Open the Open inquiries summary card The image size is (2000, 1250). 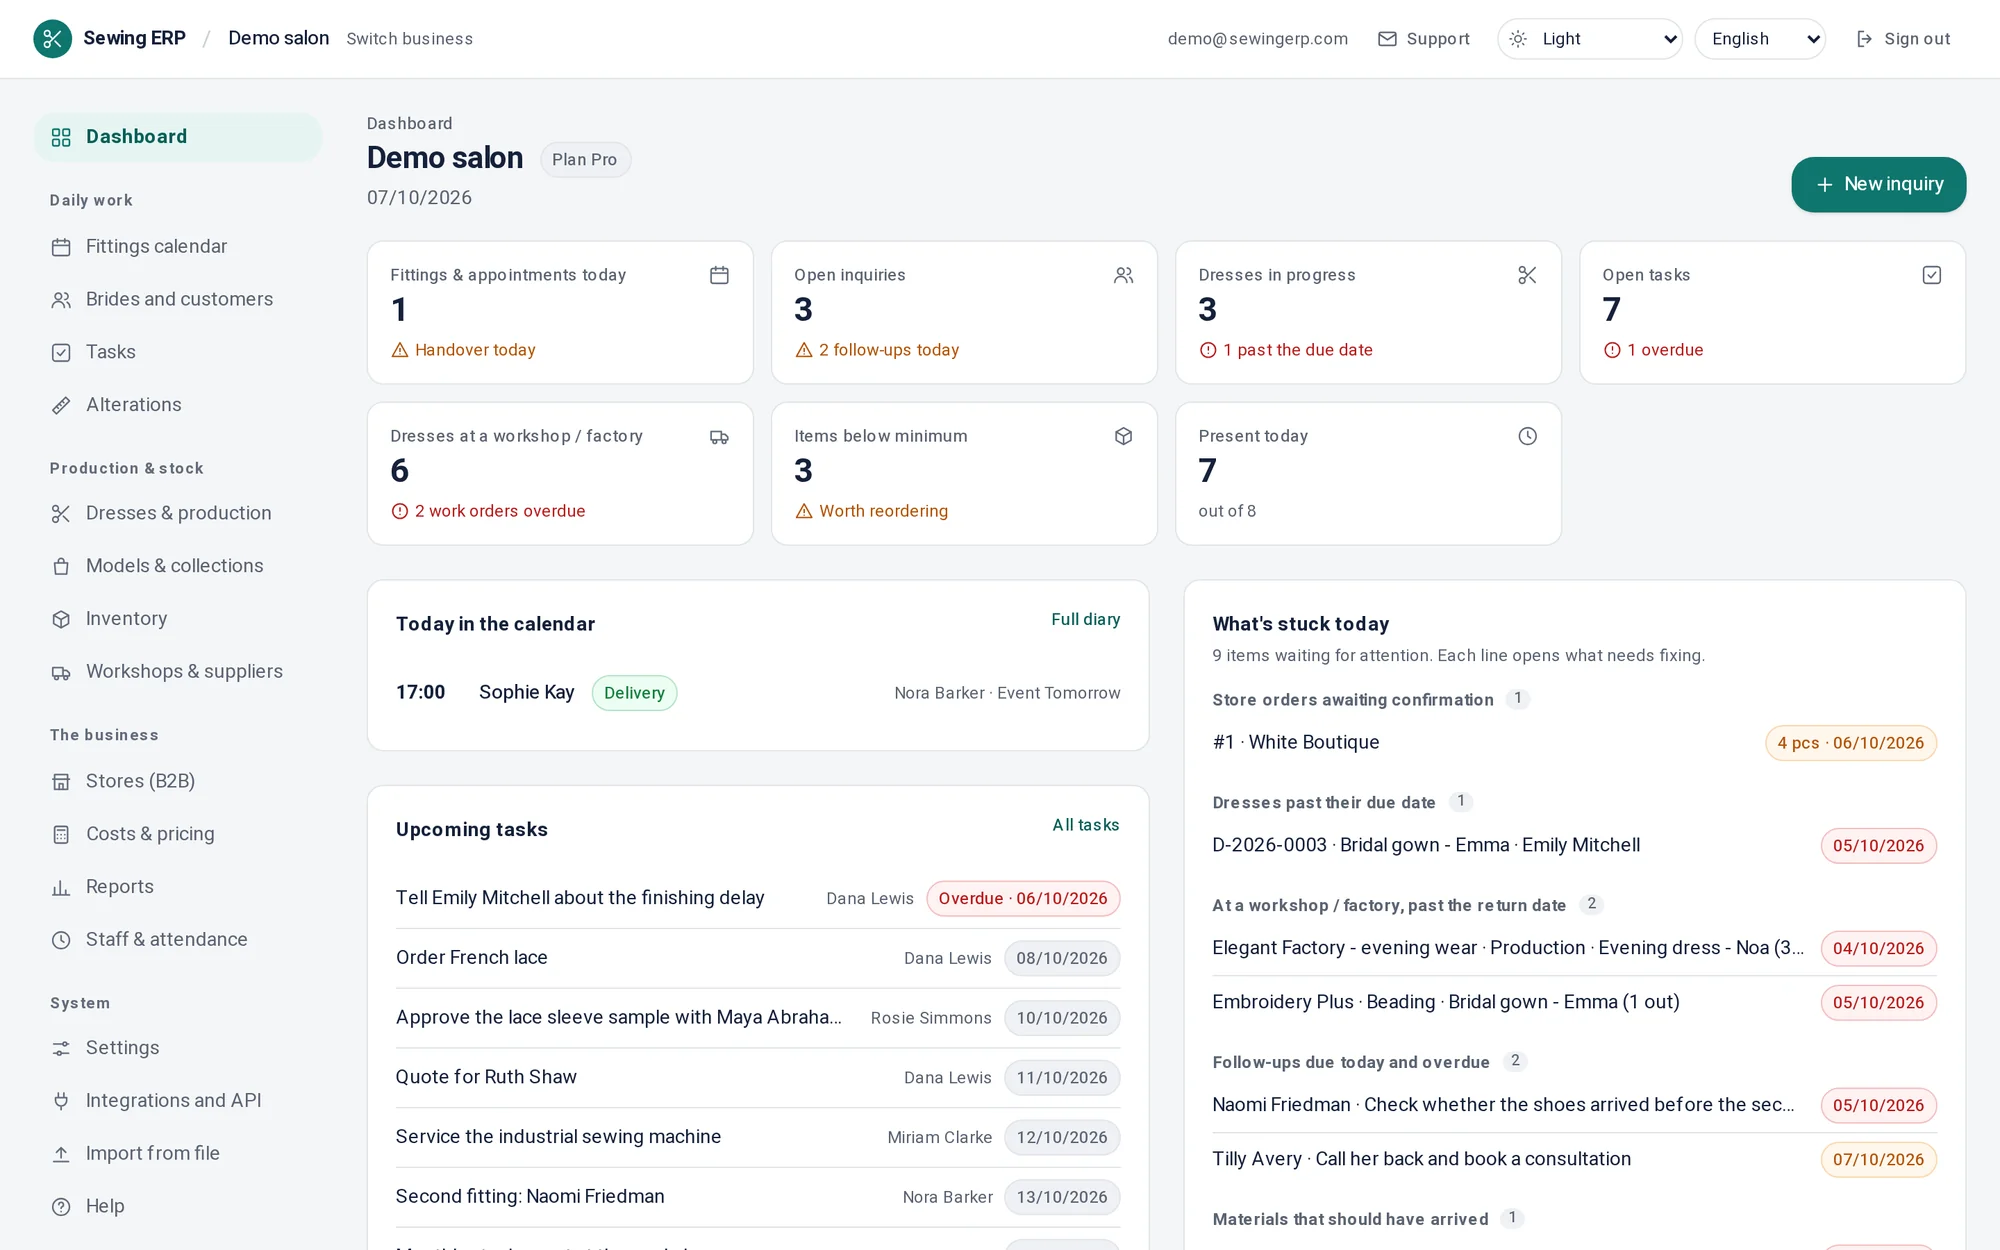point(964,312)
